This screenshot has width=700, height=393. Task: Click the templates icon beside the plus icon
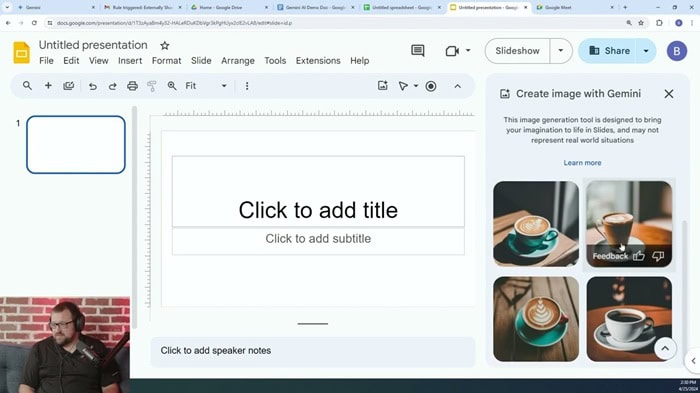[68, 86]
